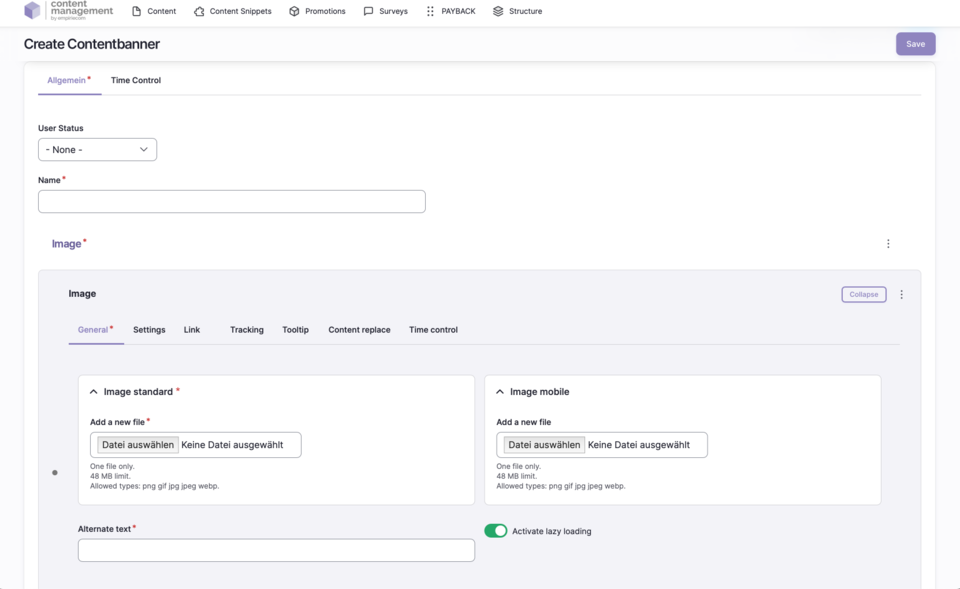Click the Collapse button for Image
960x589 pixels.
coord(863,294)
